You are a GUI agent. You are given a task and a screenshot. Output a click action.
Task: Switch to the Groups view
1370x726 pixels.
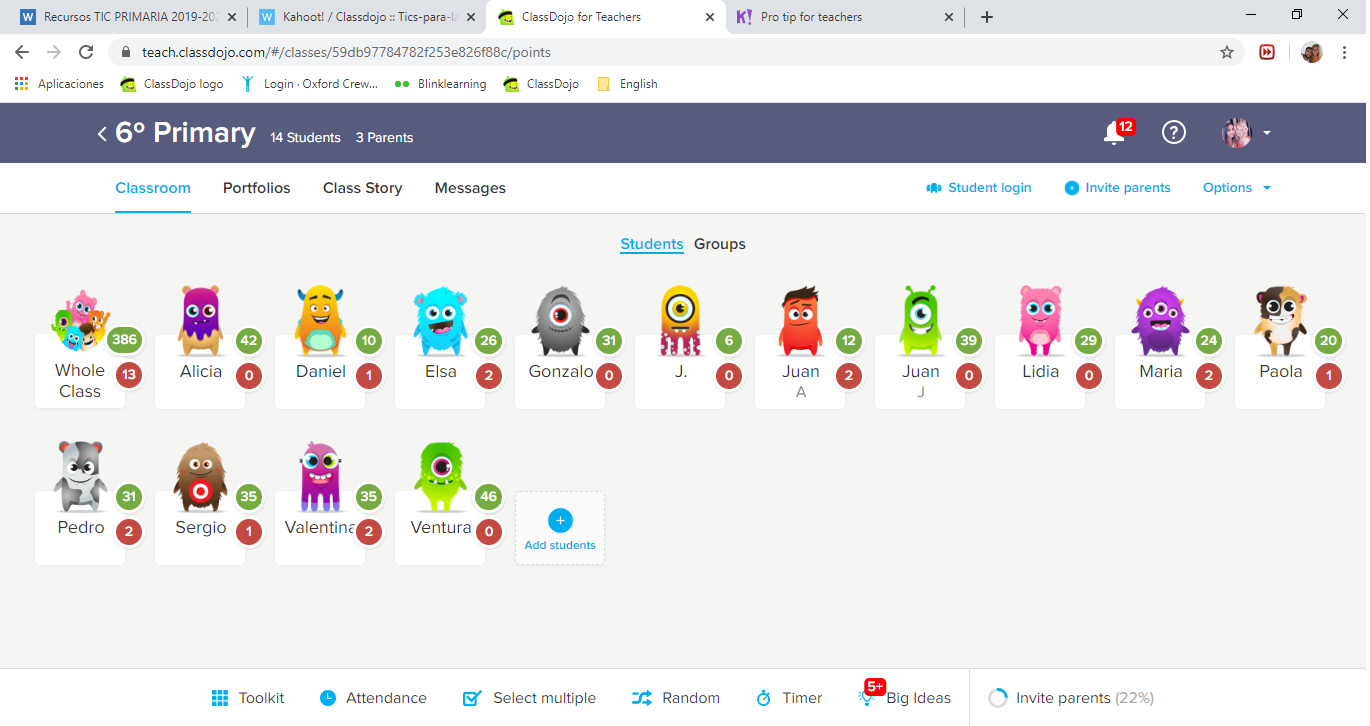pos(720,244)
